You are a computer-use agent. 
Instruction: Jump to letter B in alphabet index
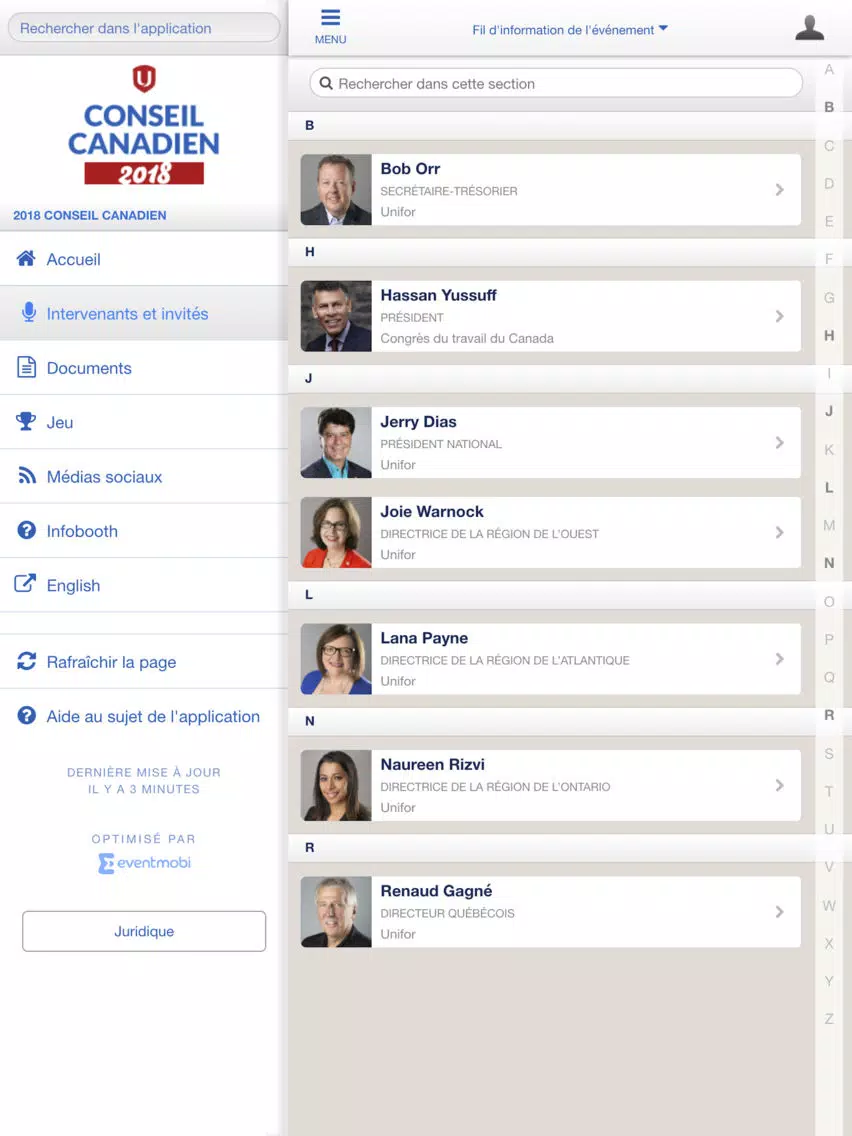(829, 107)
